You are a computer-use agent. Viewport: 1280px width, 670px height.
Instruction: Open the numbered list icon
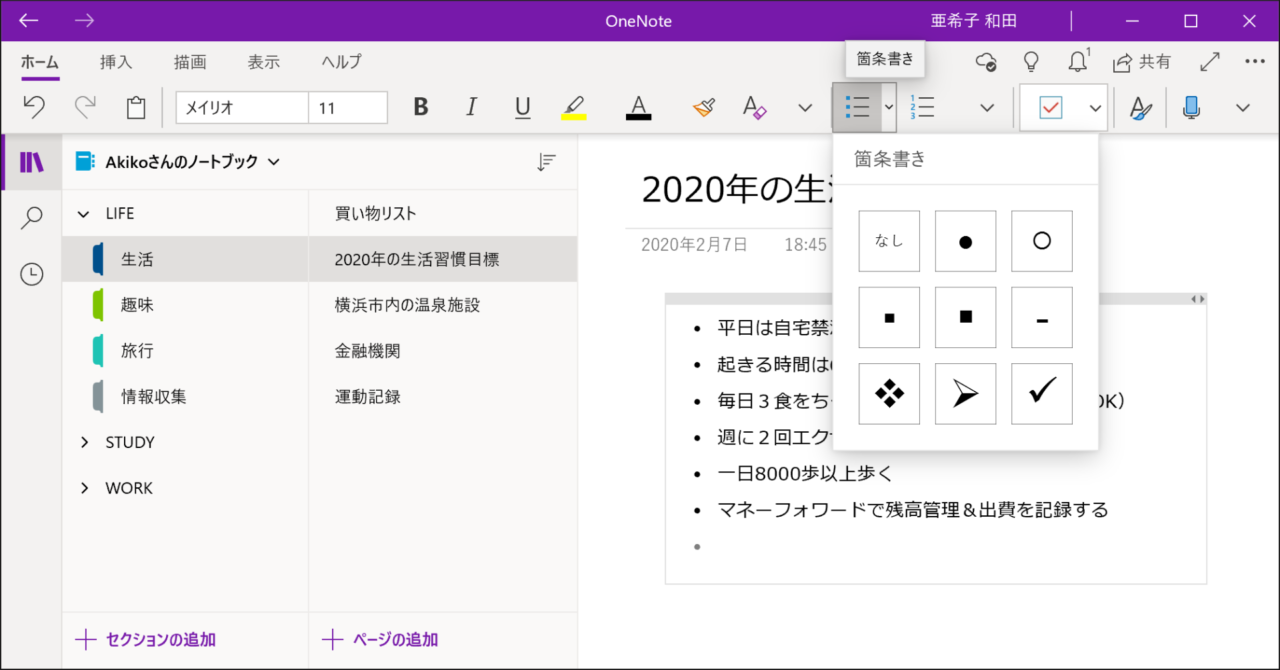pyautogui.click(x=921, y=108)
